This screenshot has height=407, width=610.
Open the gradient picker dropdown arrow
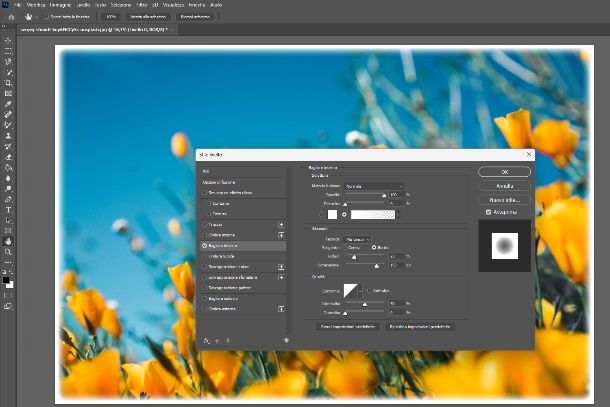tap(397, 214)
